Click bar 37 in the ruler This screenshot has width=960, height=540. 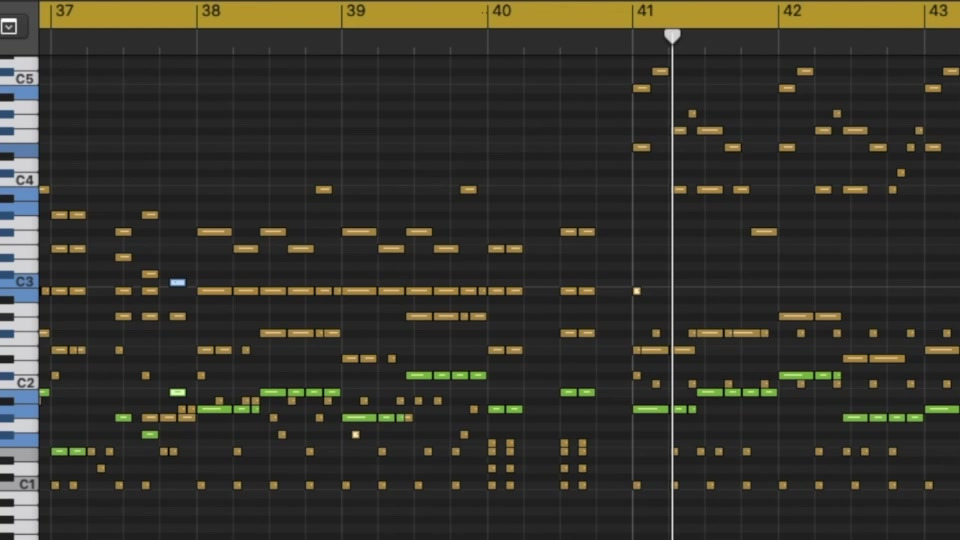point(64,11)
